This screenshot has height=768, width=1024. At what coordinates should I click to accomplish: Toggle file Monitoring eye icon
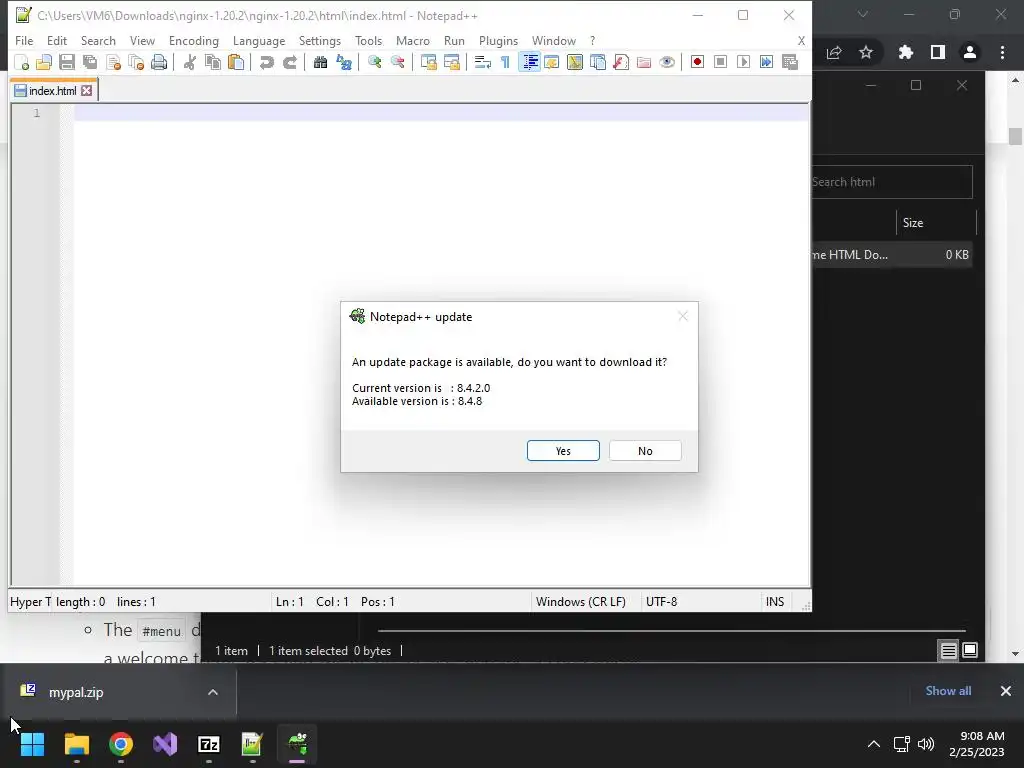coord(667,62)
